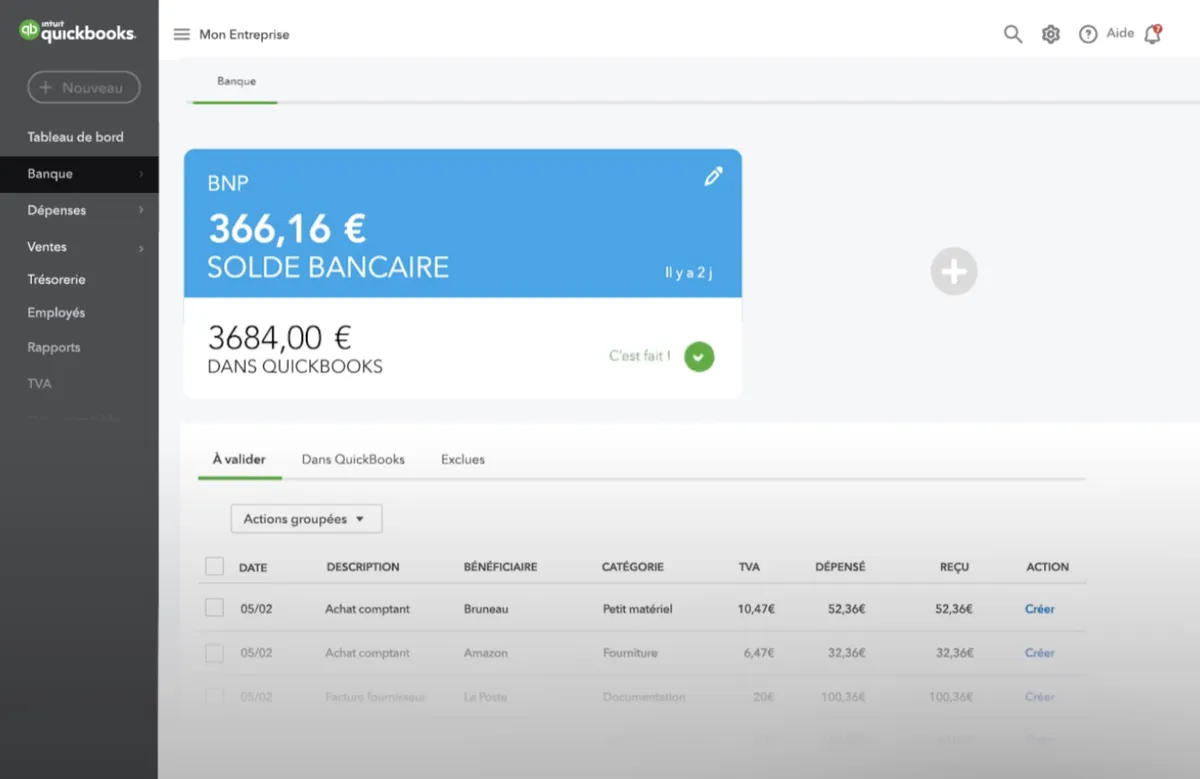The height and width of the screenshot is (779, 1200).
Task: Select the Banque tab at top
Action: [x=236, y=82]
